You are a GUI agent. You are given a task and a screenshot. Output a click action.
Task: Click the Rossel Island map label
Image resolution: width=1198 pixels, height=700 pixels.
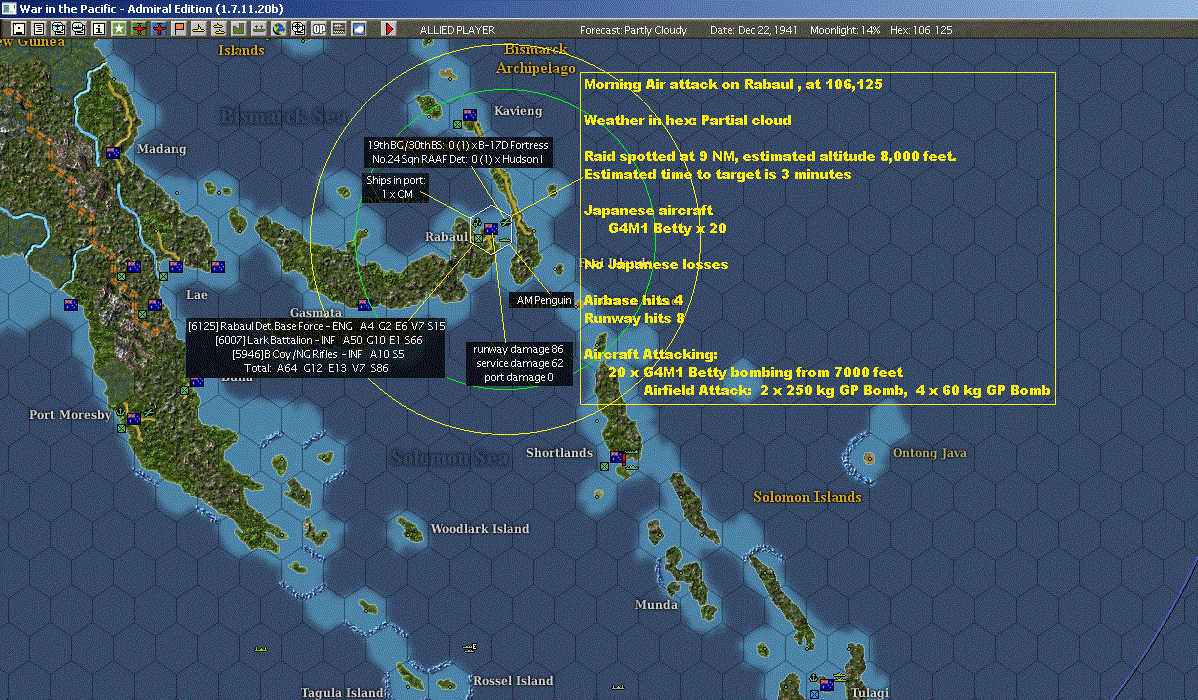pos(513,681)
